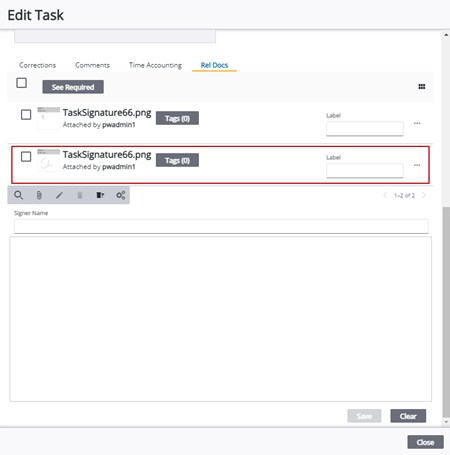Click the vertical scrollbar thumb

pyautogui.click(x=446, y=312)
